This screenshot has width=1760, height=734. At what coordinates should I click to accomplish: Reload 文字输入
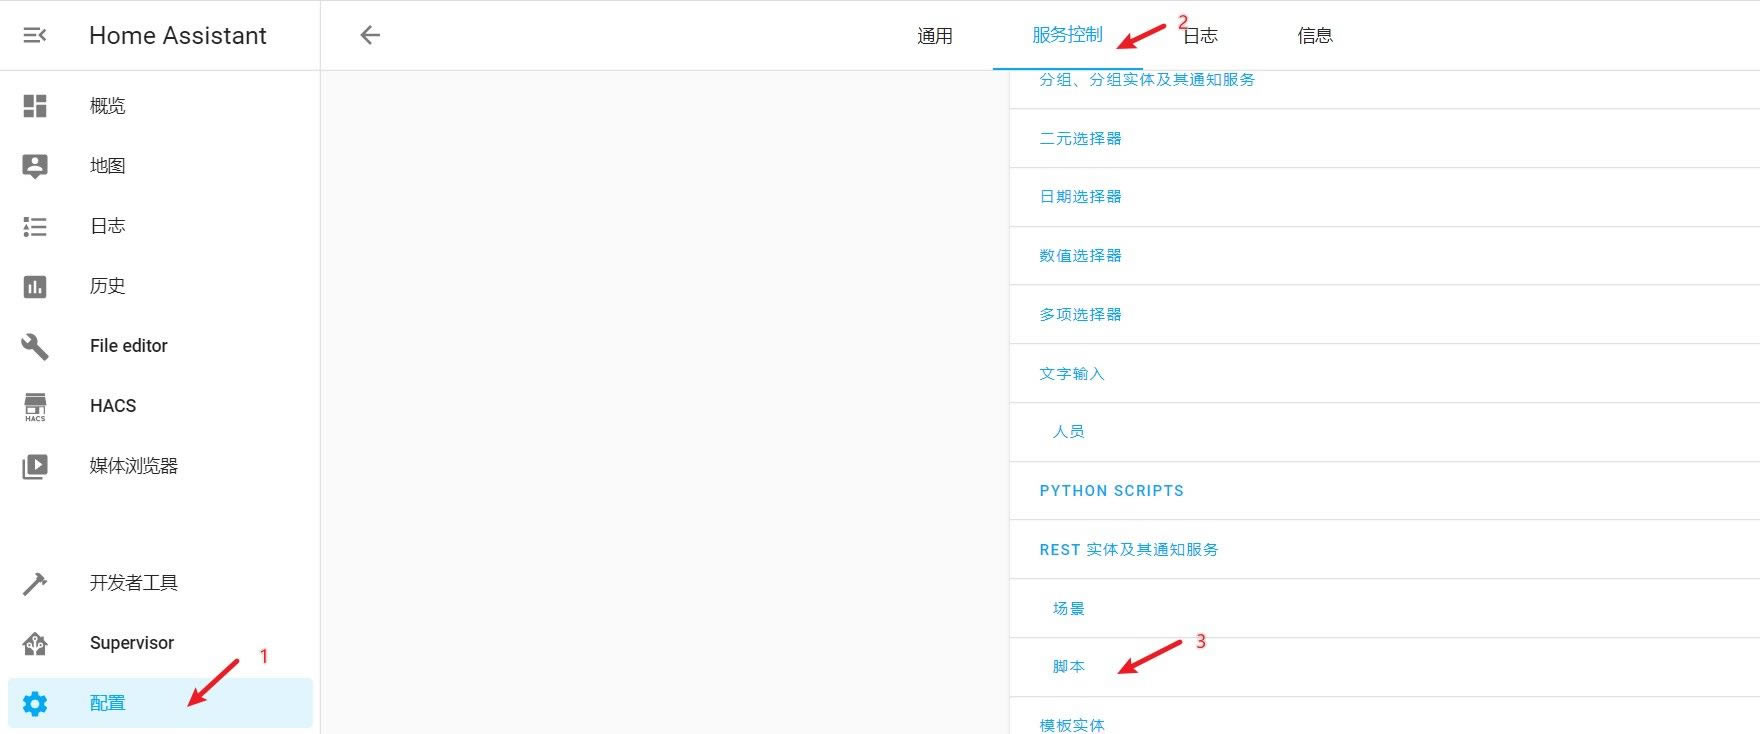(x=1072, y=374)
